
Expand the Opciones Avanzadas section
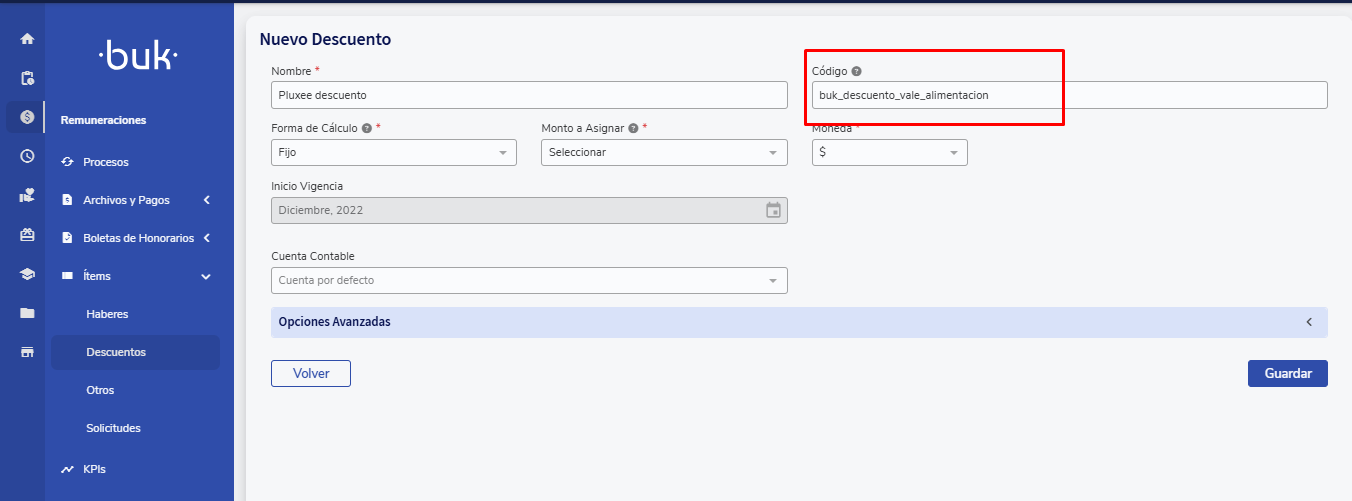pos(798,322)
